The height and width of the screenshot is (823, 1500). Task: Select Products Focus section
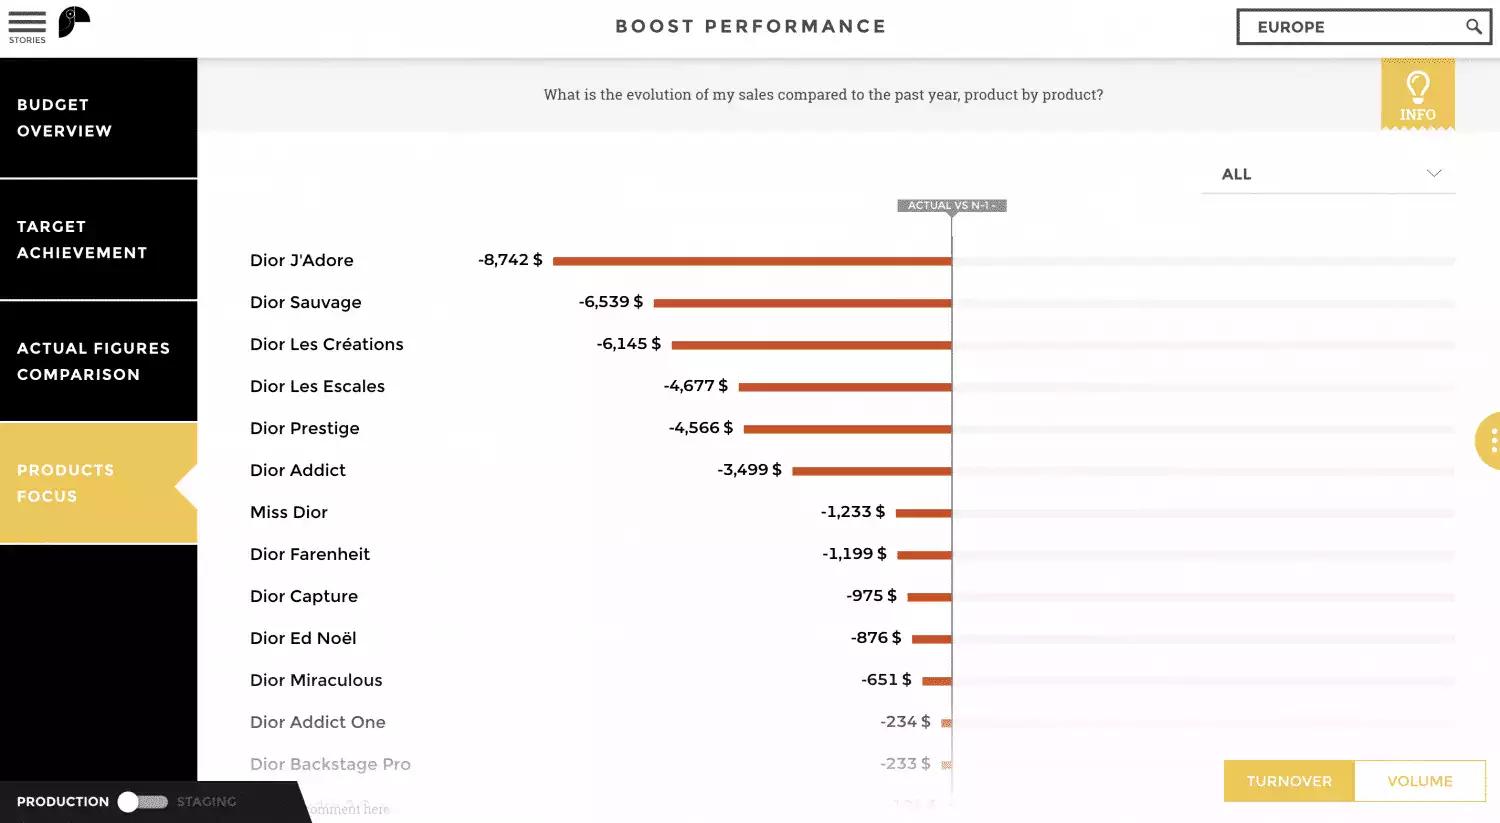(98, 483)
